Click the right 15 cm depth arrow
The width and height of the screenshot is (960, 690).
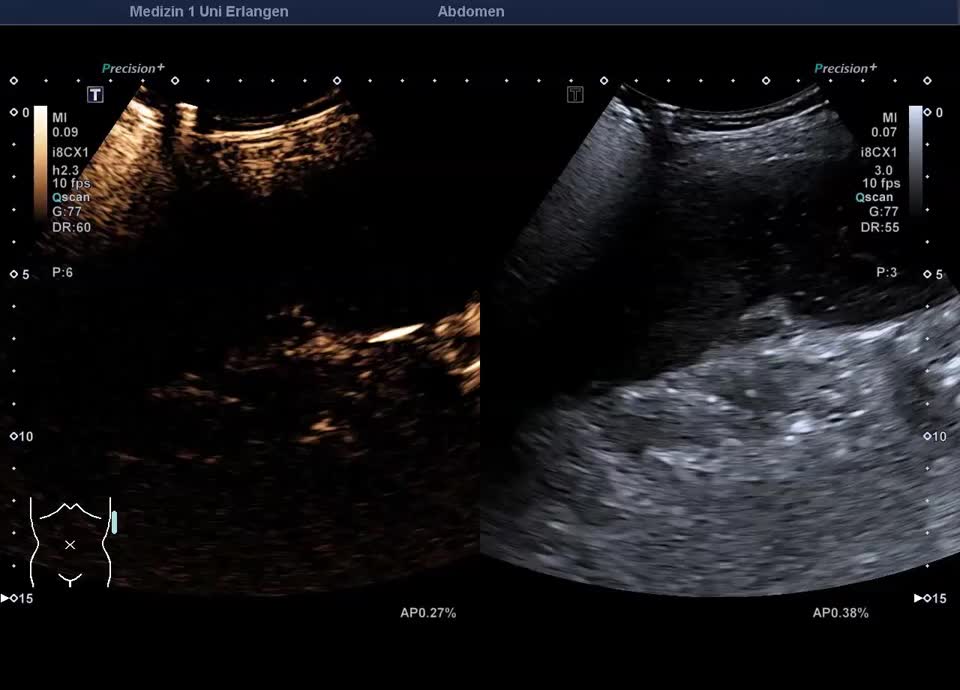pyautogui.click(x=929, y=598)
